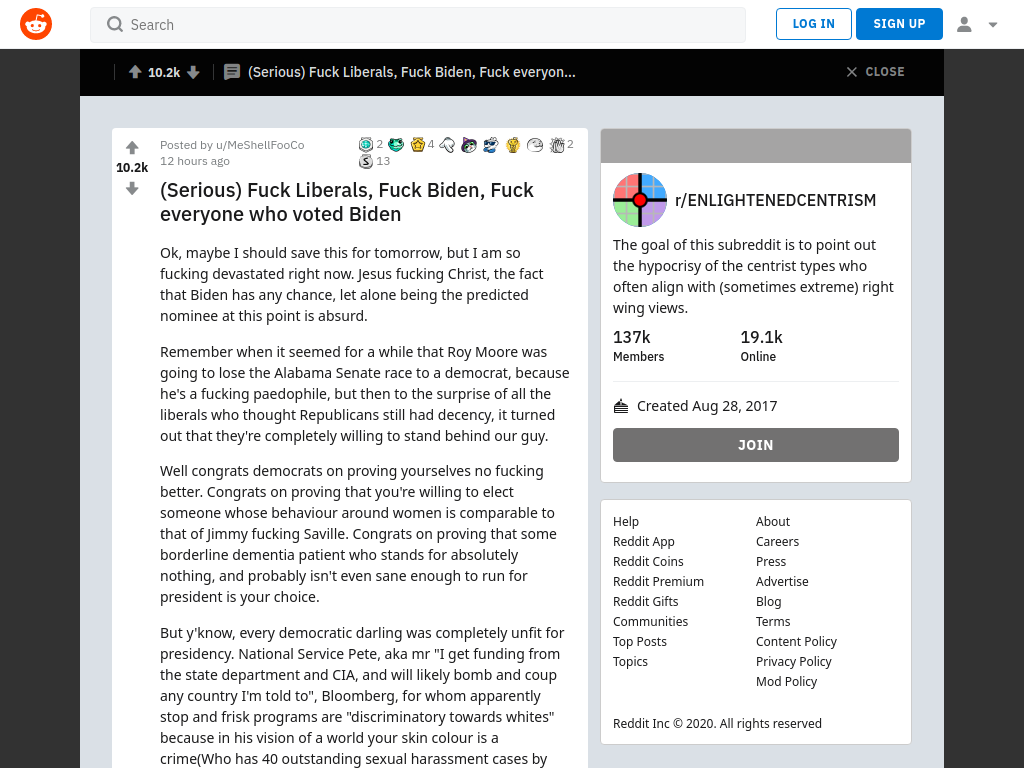This screenshot has height=768, width=1024.
Task: Open the Blog footer link
Action: point(768,601)
